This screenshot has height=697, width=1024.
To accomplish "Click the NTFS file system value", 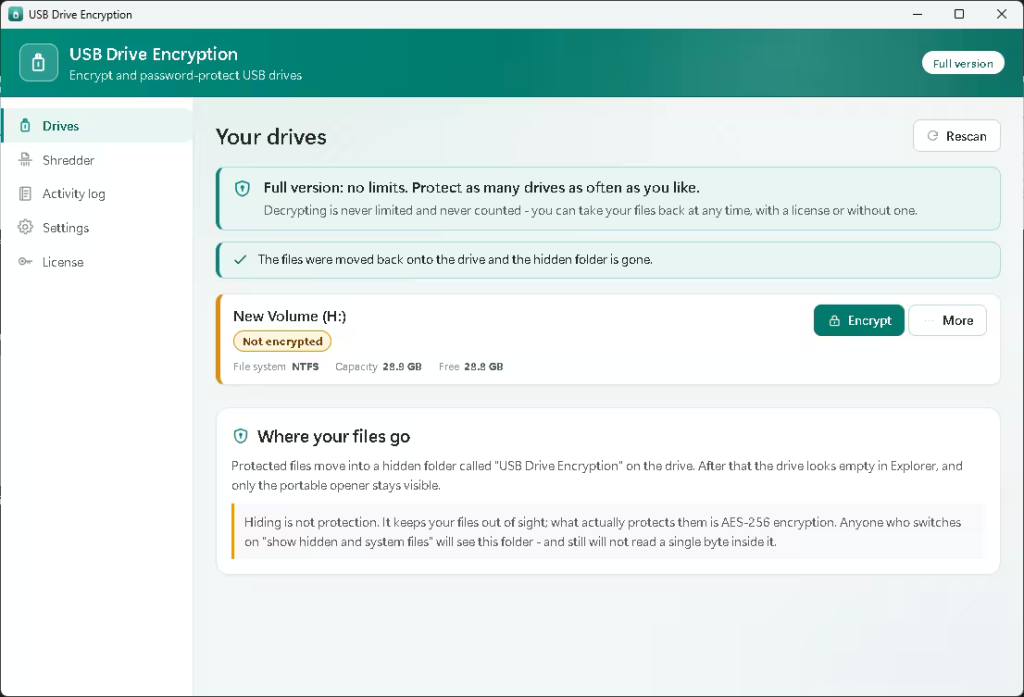I will coord(305,366).
